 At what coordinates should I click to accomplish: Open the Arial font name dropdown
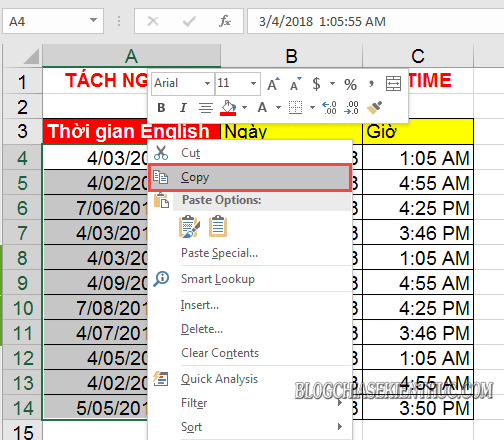(x=207, y=83)
